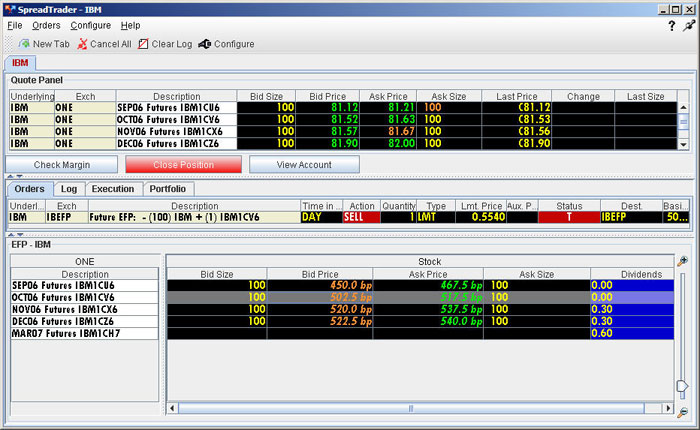The height and width of the screenshot is (430, 700).
Task: Click the 450.0 bp bid price
Action: [x=320, y=285]
